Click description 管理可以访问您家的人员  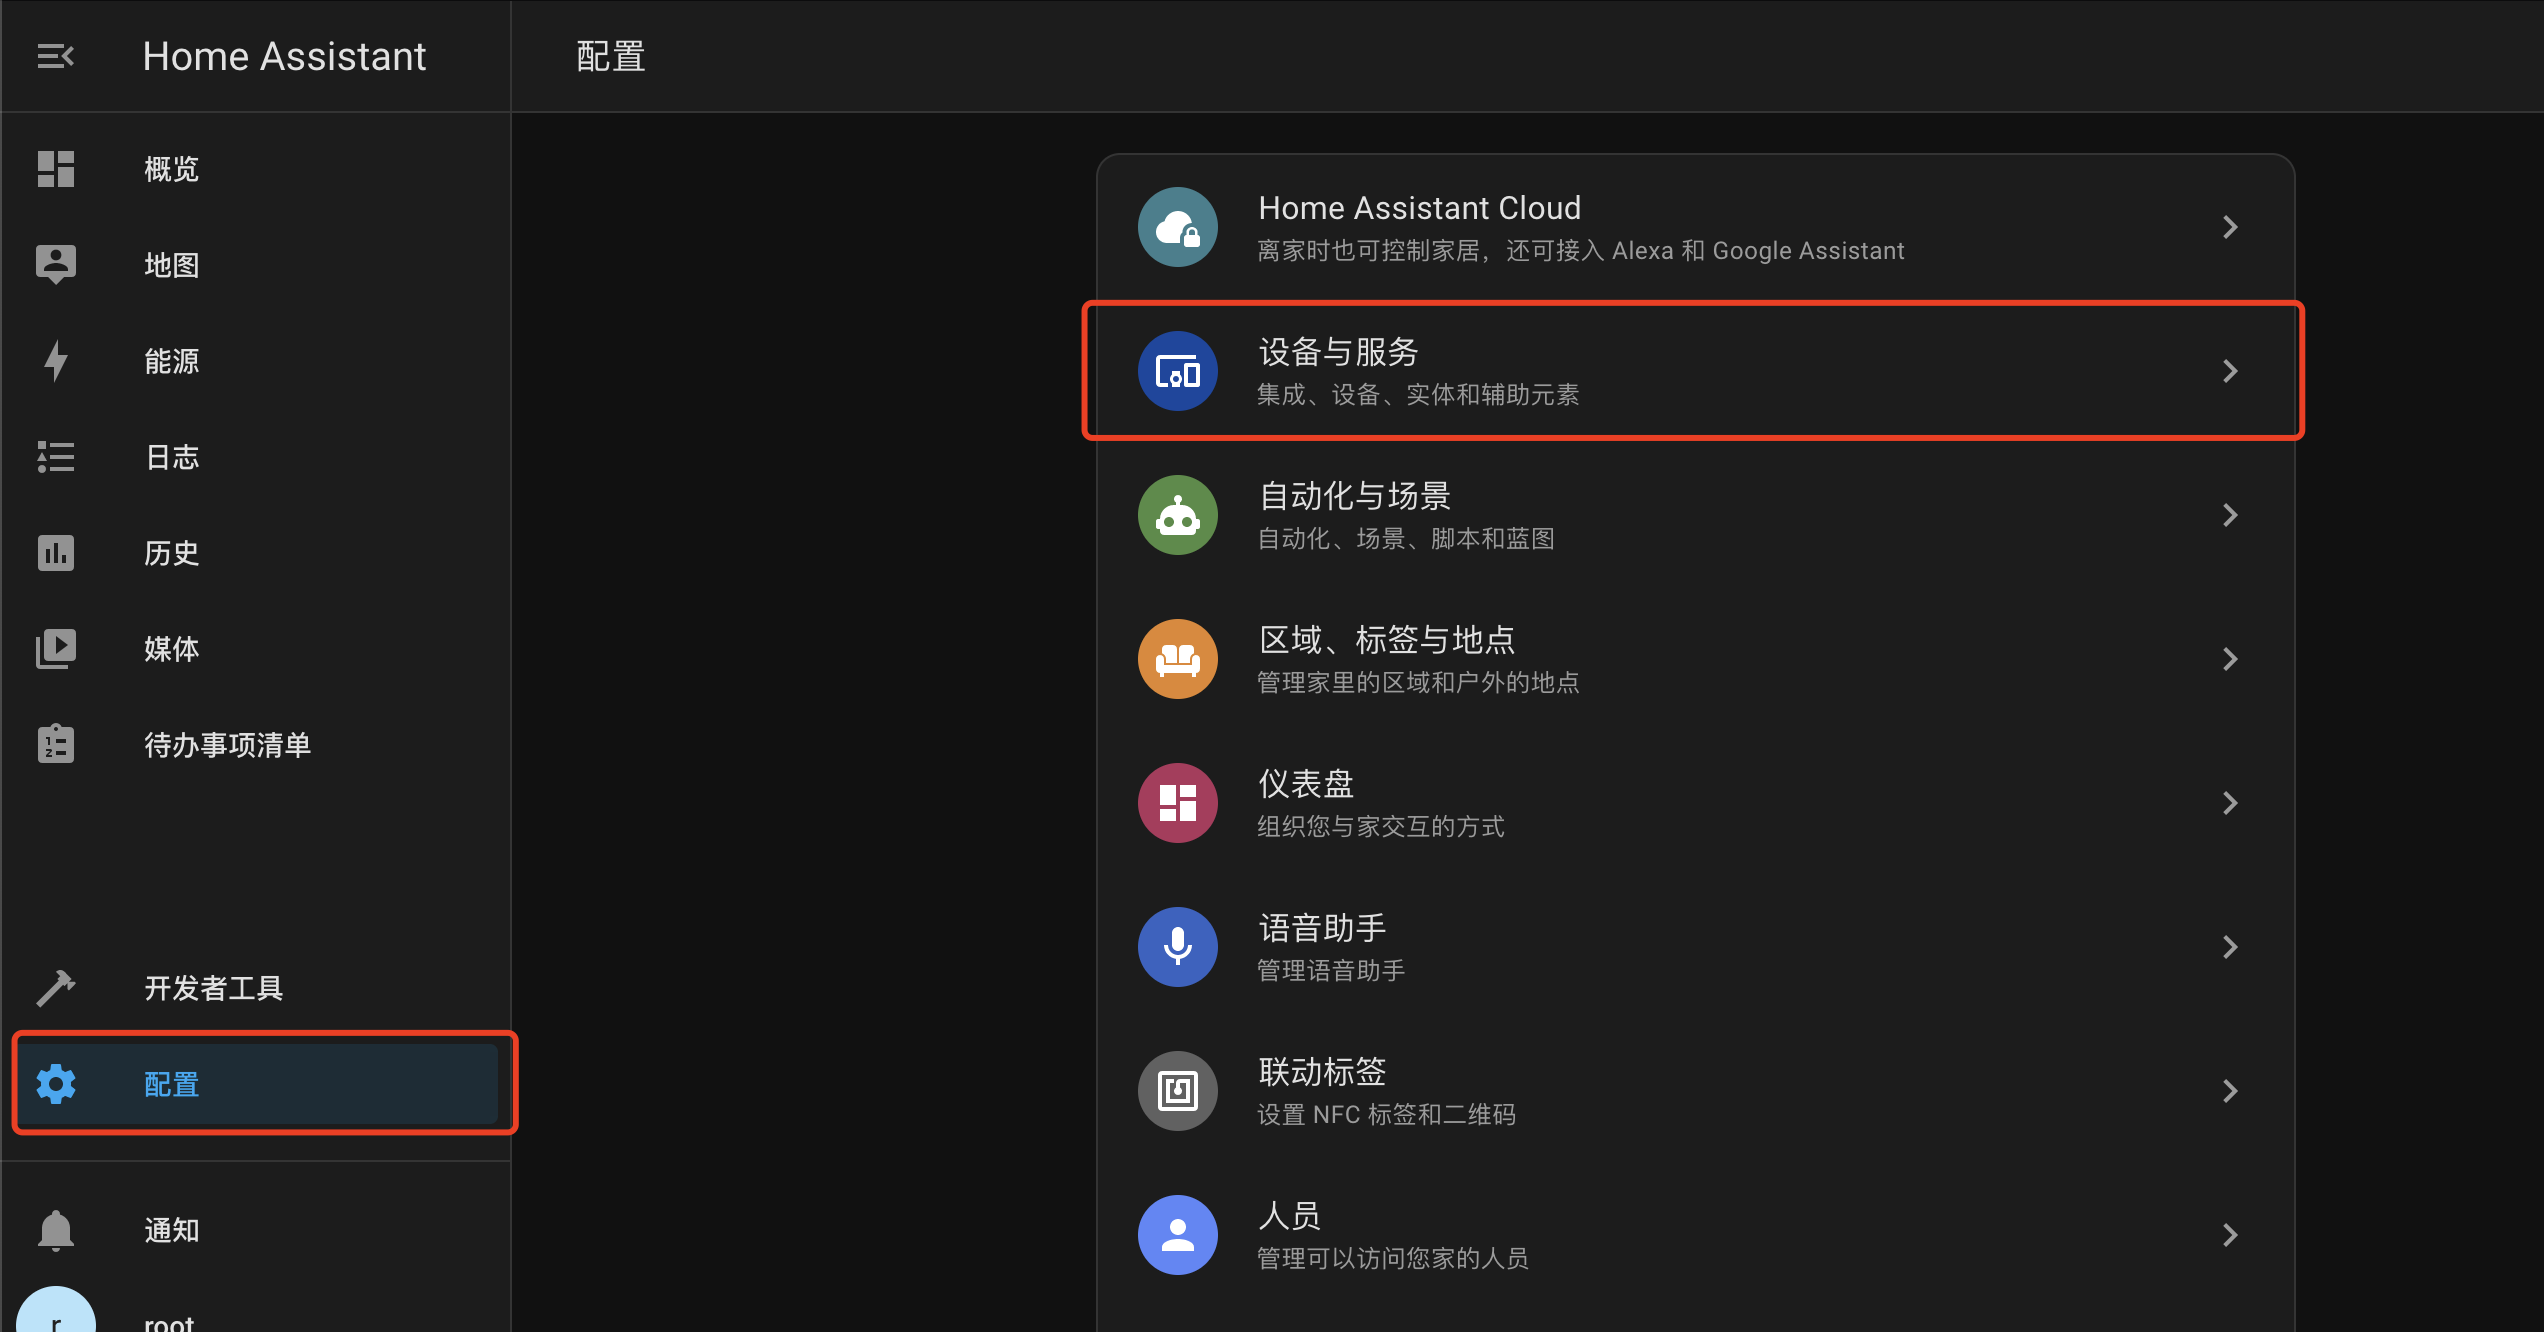coord(1393,1259)
